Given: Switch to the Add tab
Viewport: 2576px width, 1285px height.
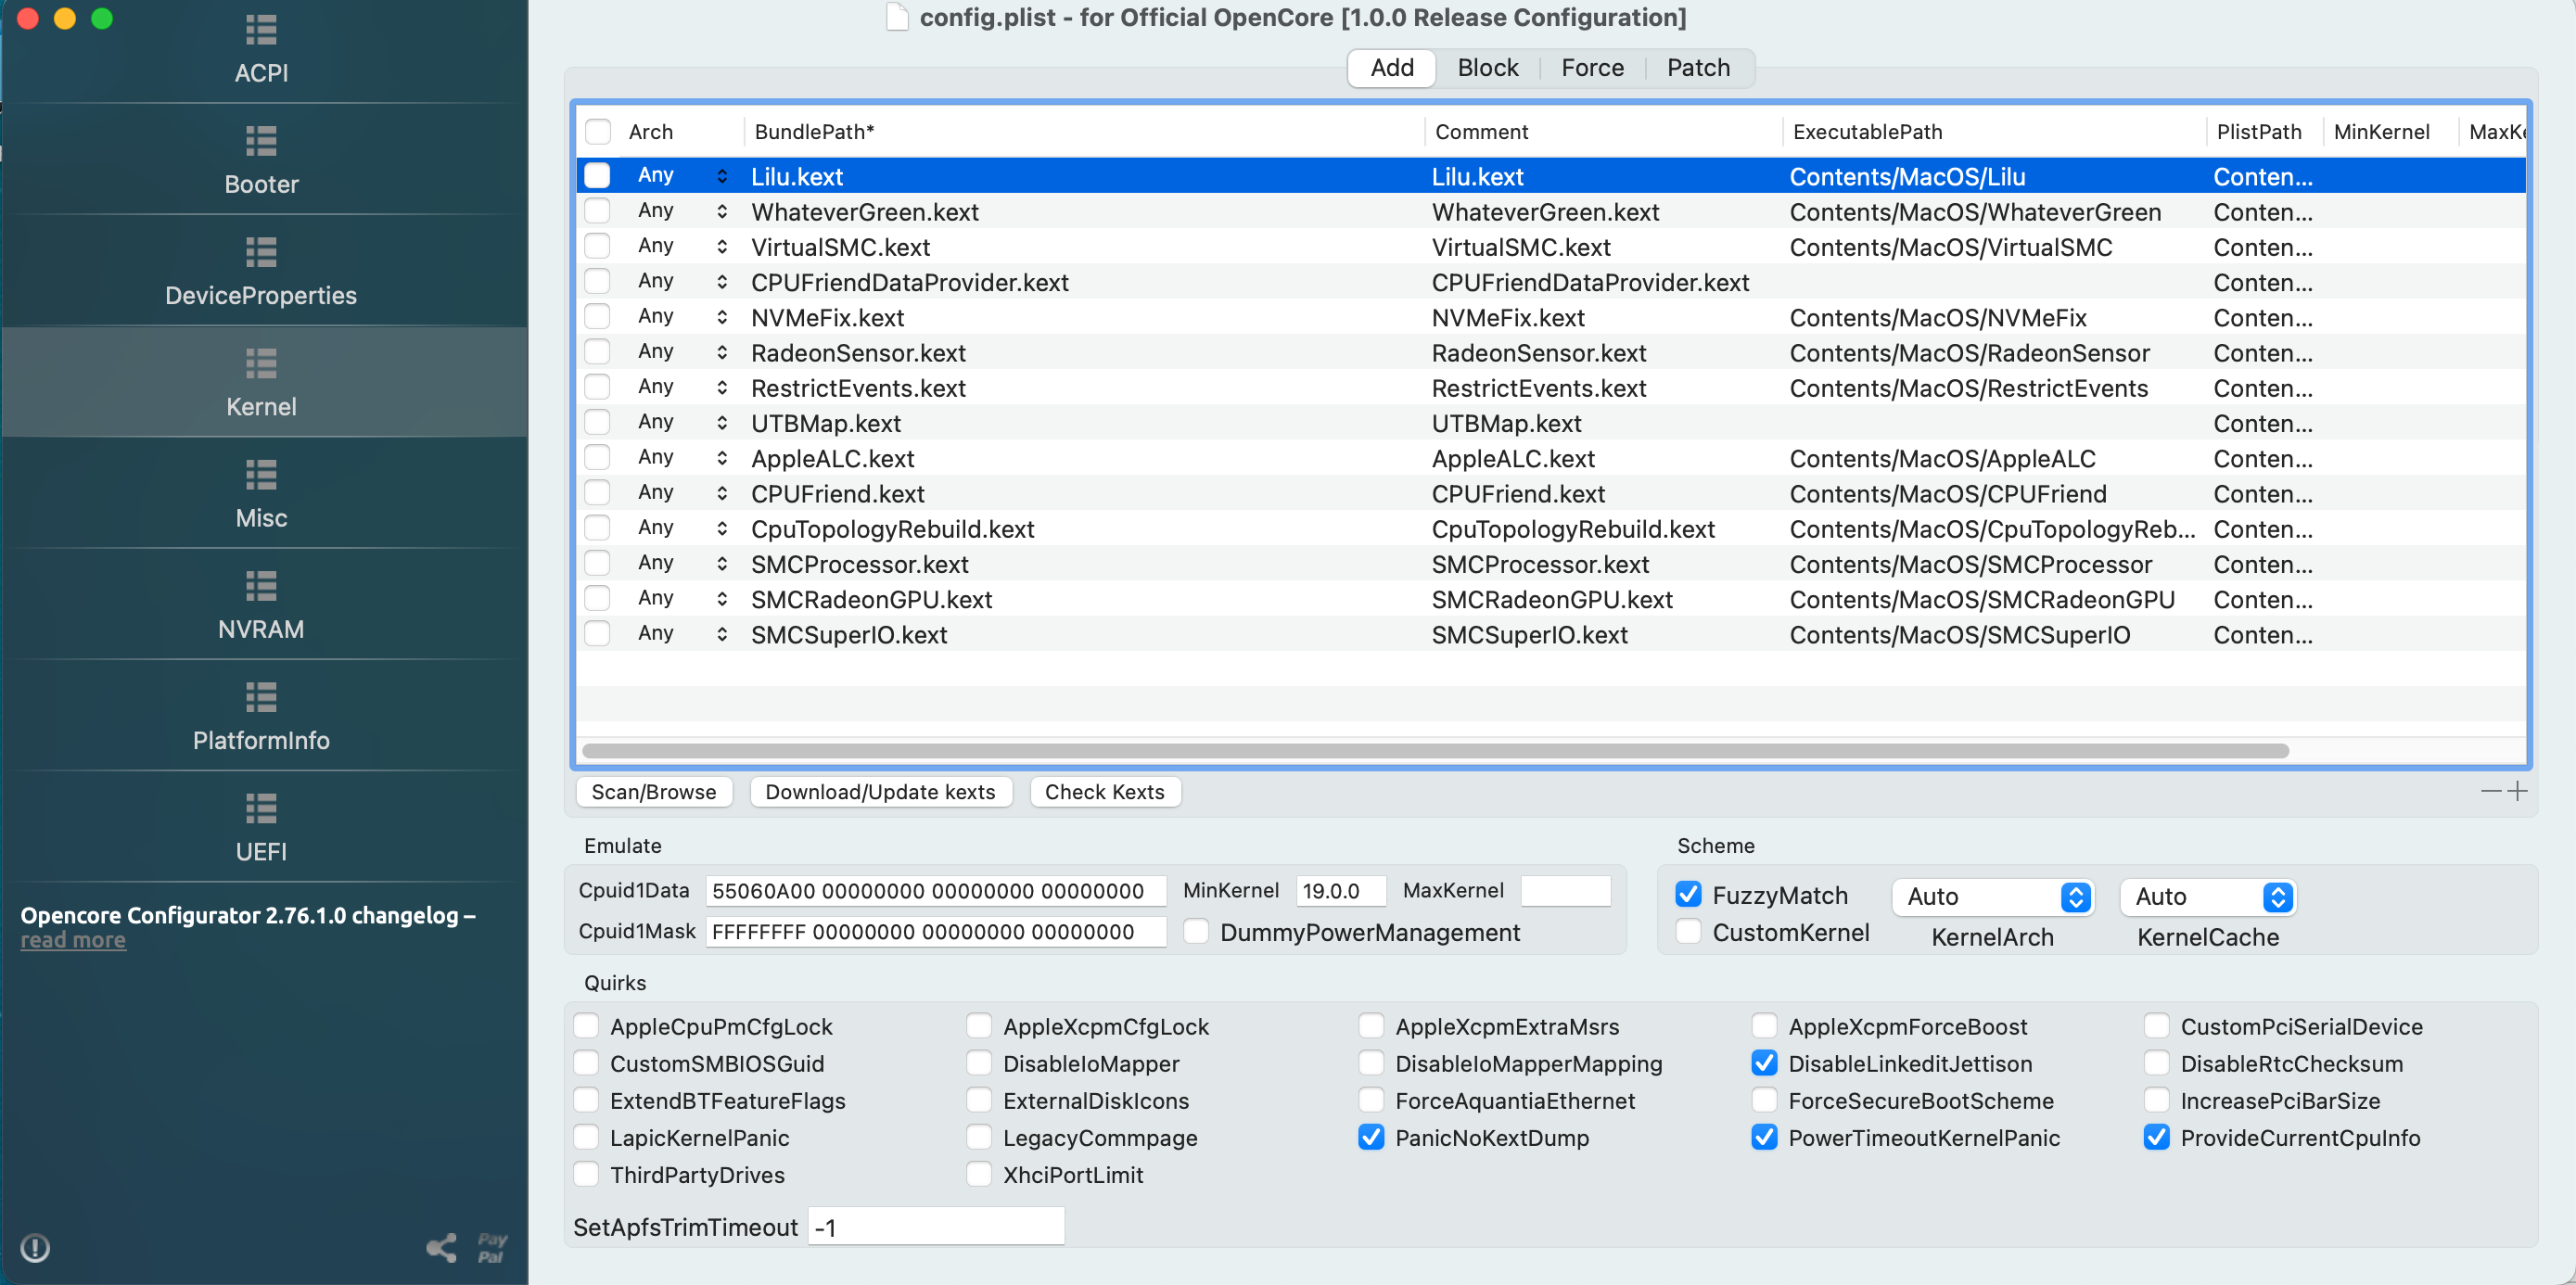Looking at the screenshot, I should coord(1391,67).
